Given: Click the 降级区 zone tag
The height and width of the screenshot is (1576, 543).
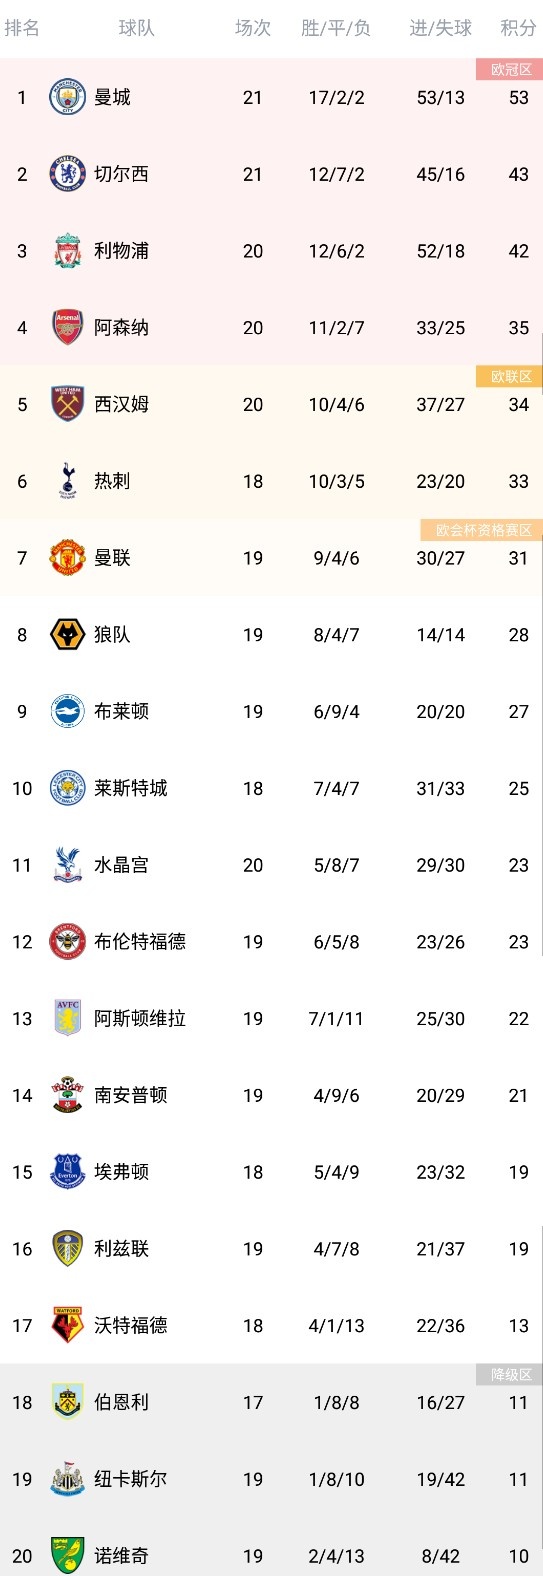Looking at the screenshot, I should (510, 1375).
